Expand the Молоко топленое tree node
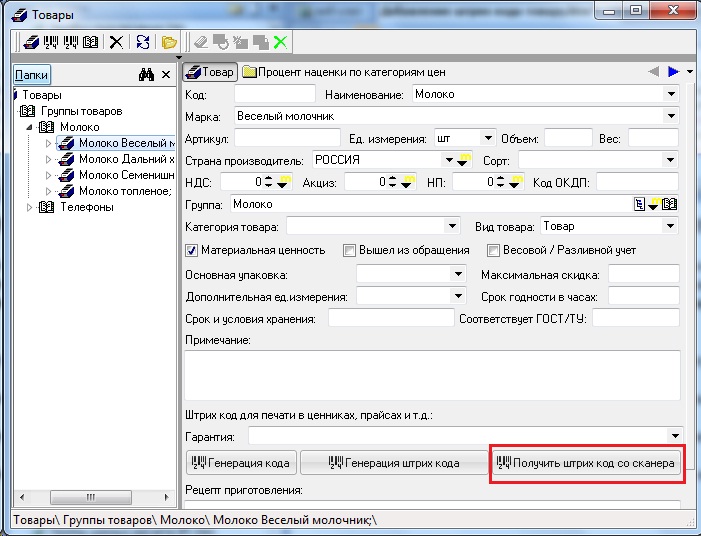 48,191
